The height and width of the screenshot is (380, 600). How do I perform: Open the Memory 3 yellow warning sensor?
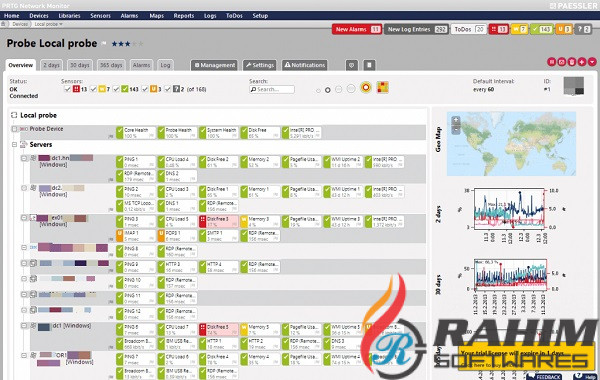coord(260,222)
